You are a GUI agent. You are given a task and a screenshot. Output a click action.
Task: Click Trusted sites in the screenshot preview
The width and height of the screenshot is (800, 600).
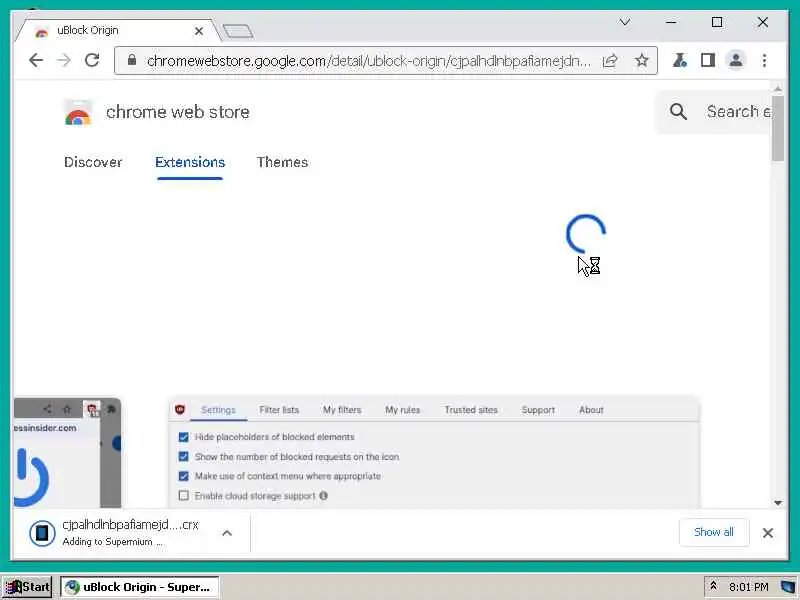pyautogui.click(x=470, y=410)
